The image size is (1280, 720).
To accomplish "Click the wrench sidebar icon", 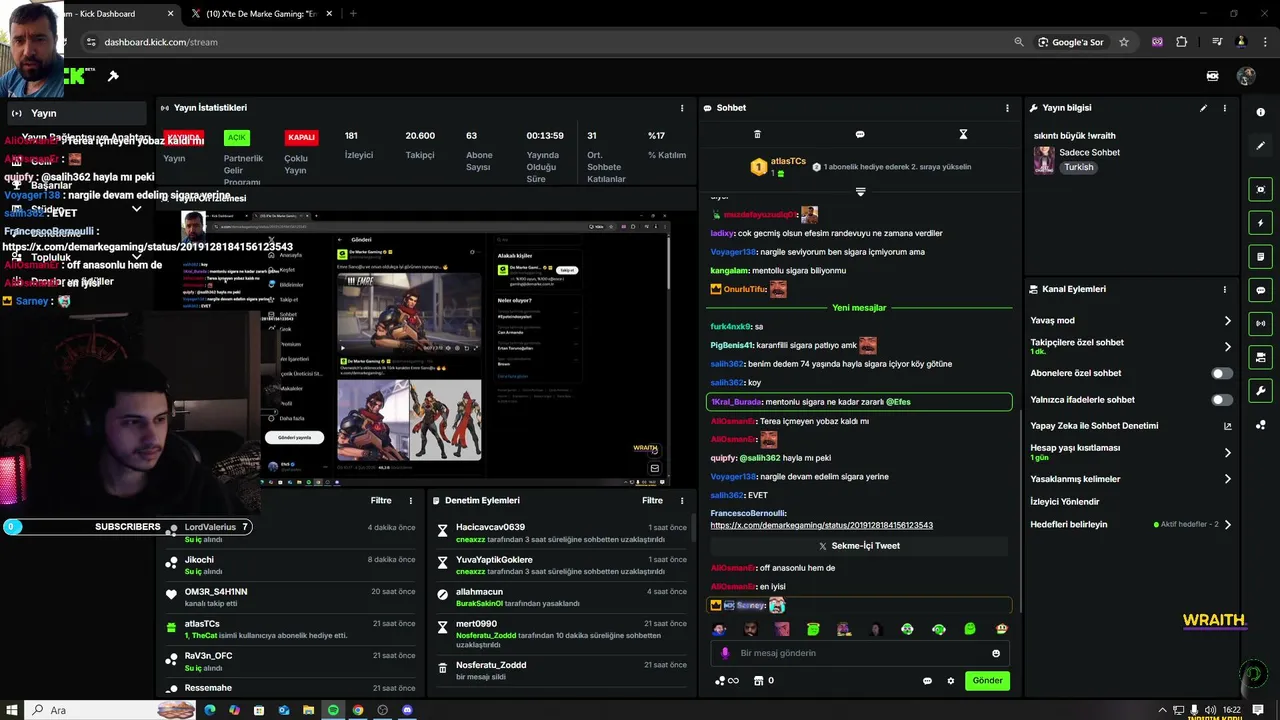I will (x=1261, y=391).
